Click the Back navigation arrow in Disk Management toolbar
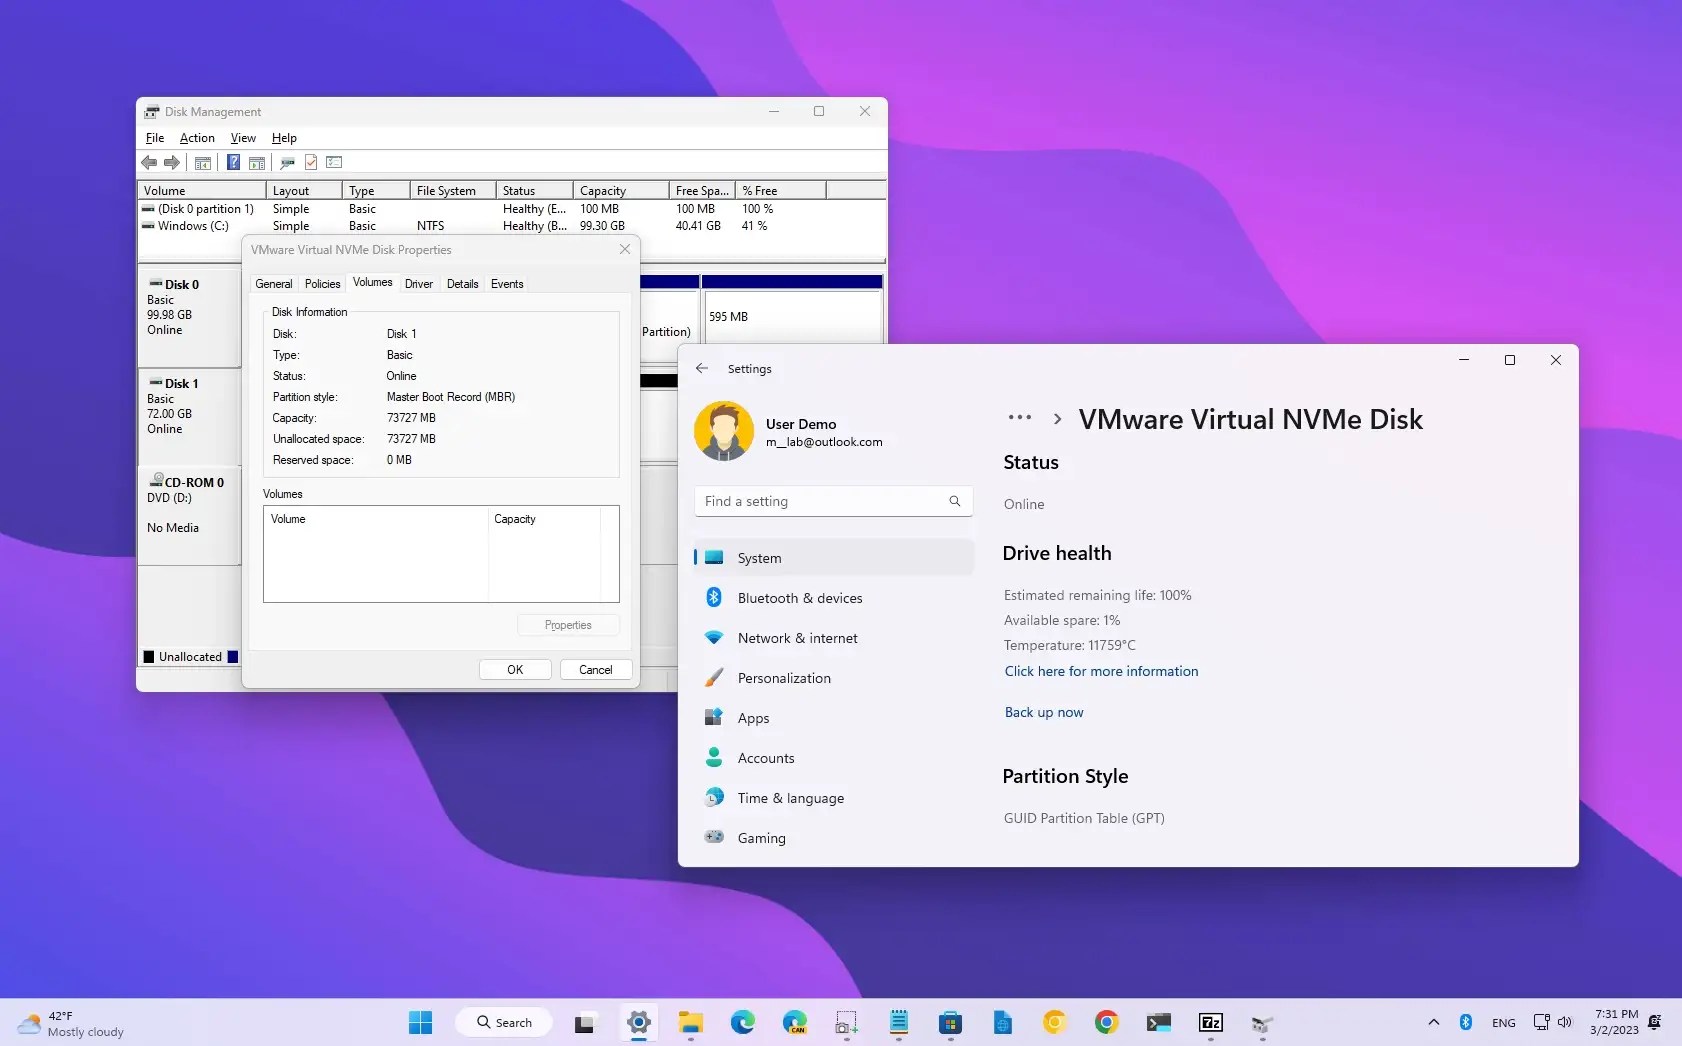Screen dimensions: 1682x1046 click(x=149, y=162)
